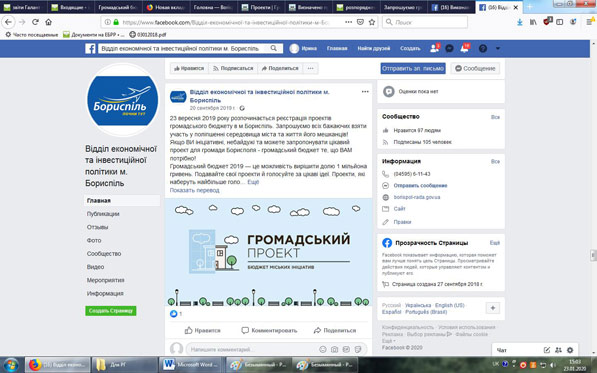This screenshot has width=597, height=373.
Task: Open Сообщество in the page sidebar
Action: [104, 254]
